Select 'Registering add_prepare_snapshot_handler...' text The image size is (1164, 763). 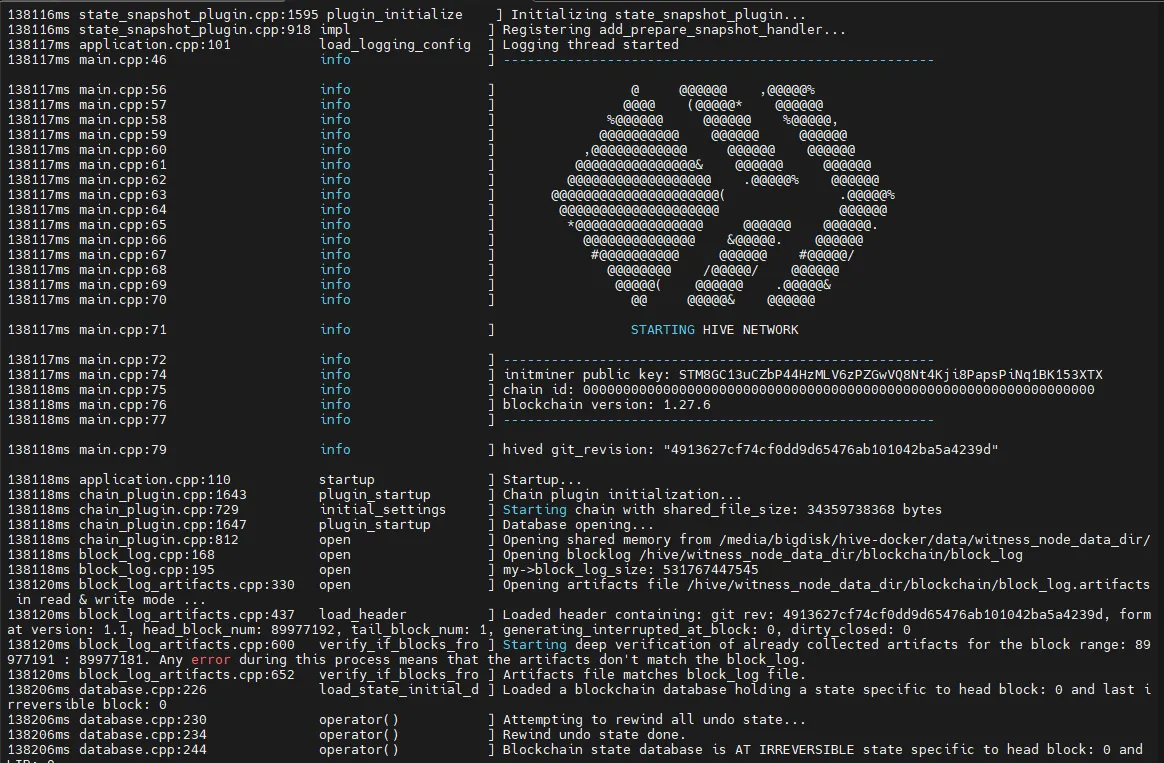point(674,30)
